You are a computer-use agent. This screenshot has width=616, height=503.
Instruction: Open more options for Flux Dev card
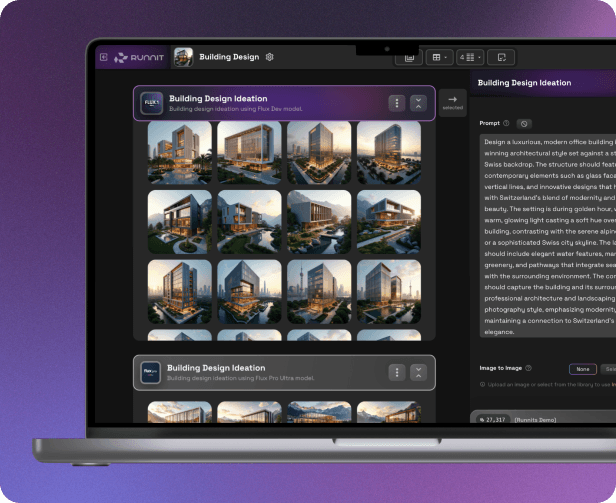tap(397, 103)
